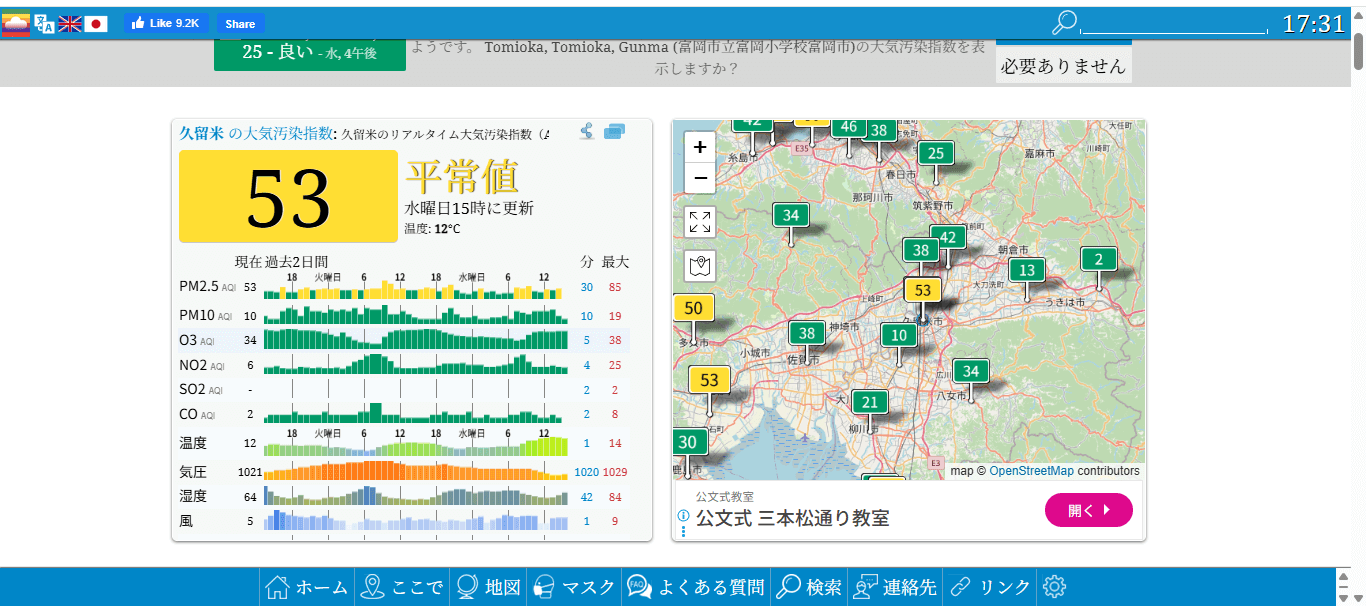Open the OpenStreetMap link
This screenshot has width=1366, height=606.
point(1031,471)
